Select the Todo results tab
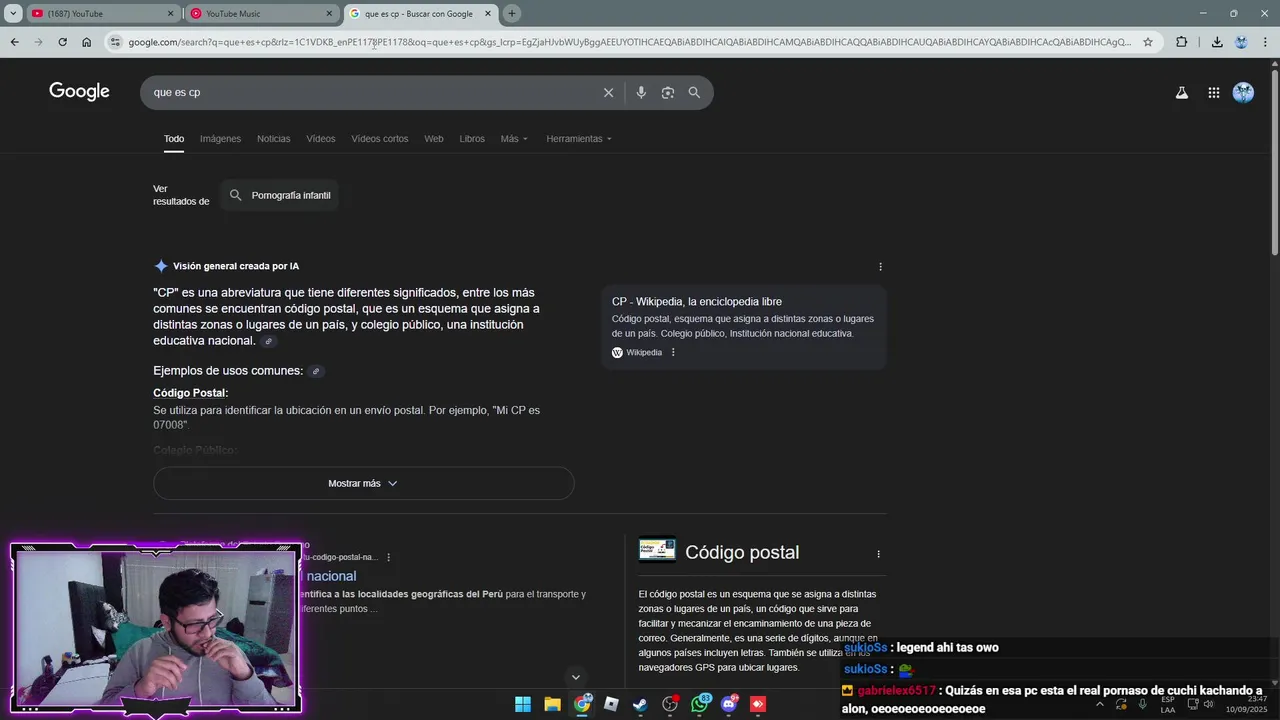Viewport: 1280px width, 720px height. 174,139
